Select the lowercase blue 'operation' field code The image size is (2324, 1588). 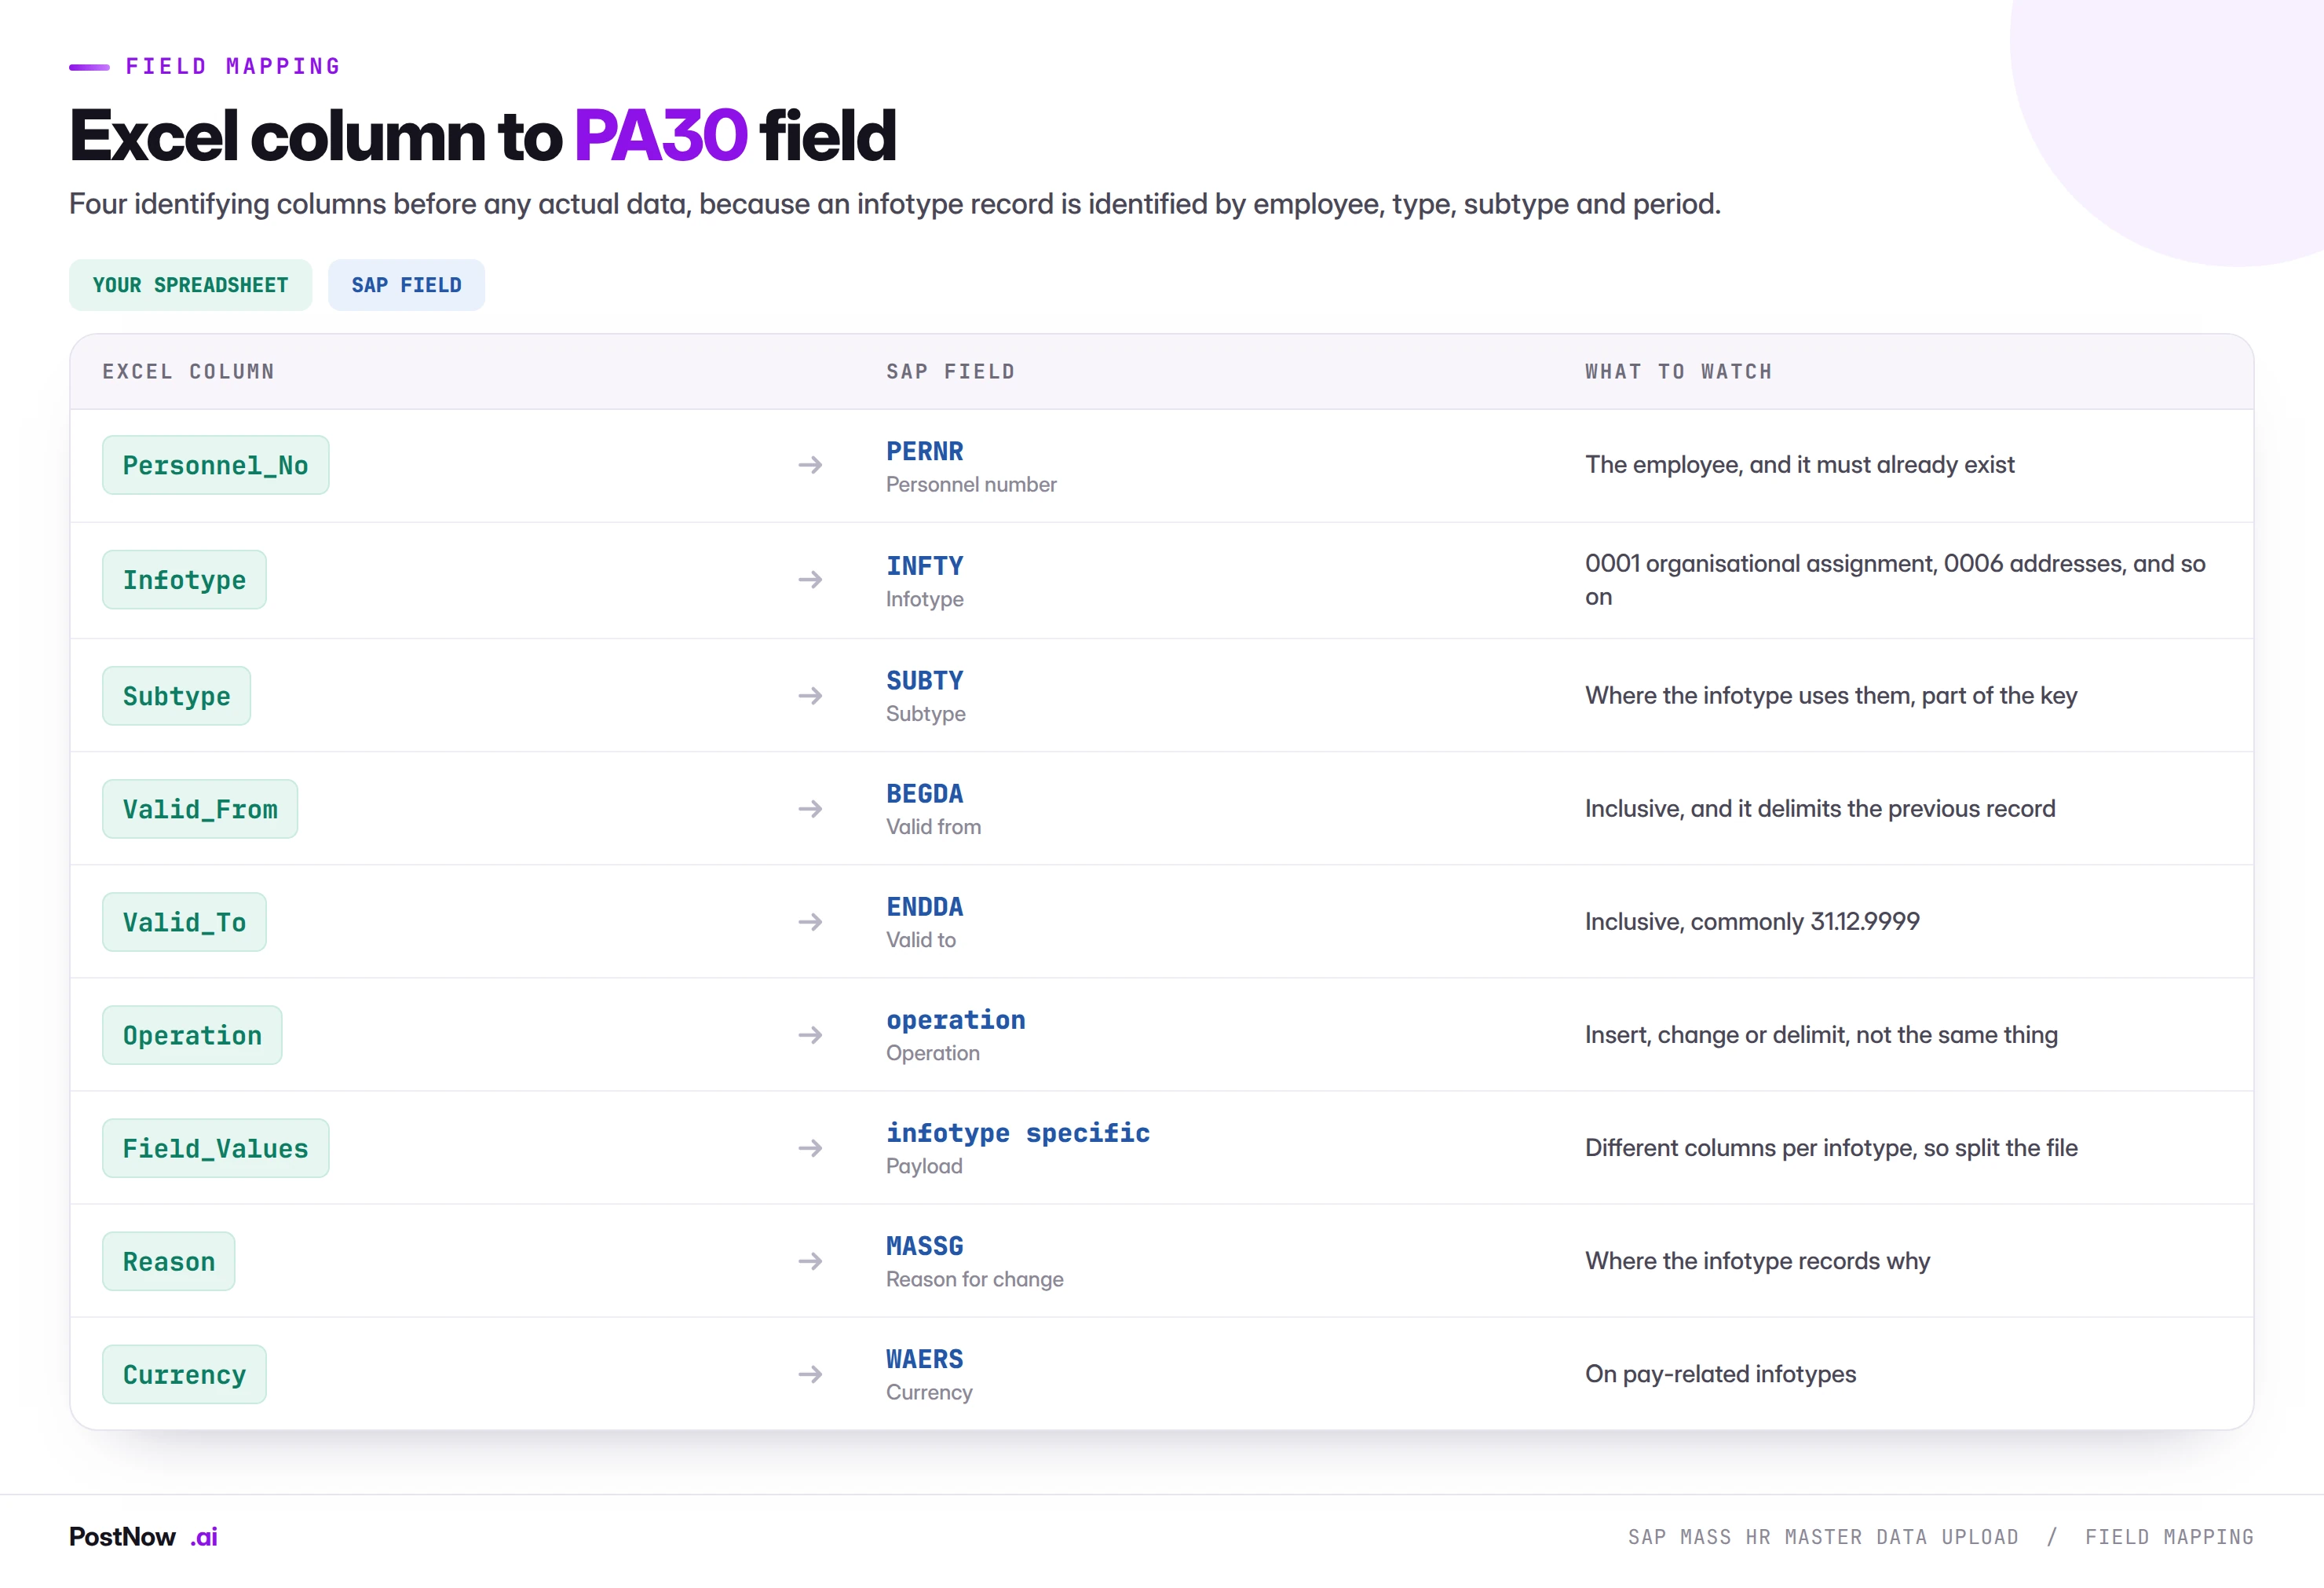pos(956,1020)
